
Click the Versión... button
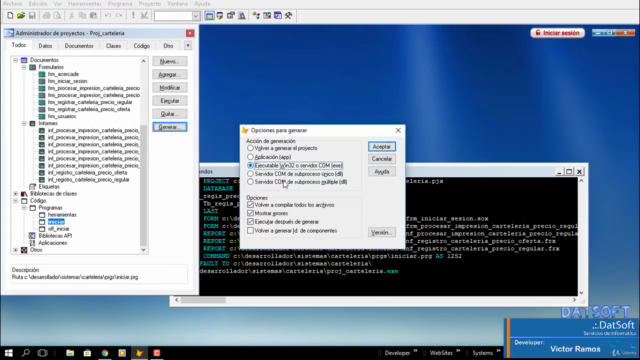[382, 232]
